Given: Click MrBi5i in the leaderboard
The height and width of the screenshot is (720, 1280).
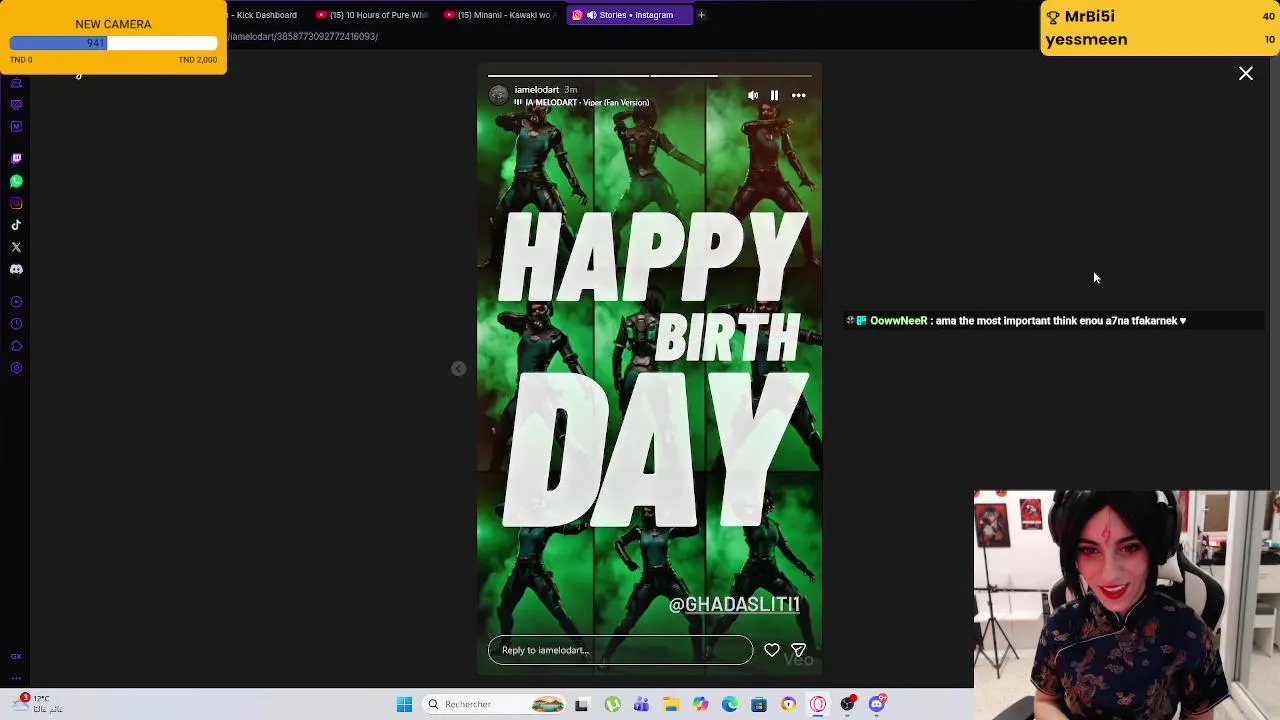Looking at the screenshot, I should pos(1090,16).
